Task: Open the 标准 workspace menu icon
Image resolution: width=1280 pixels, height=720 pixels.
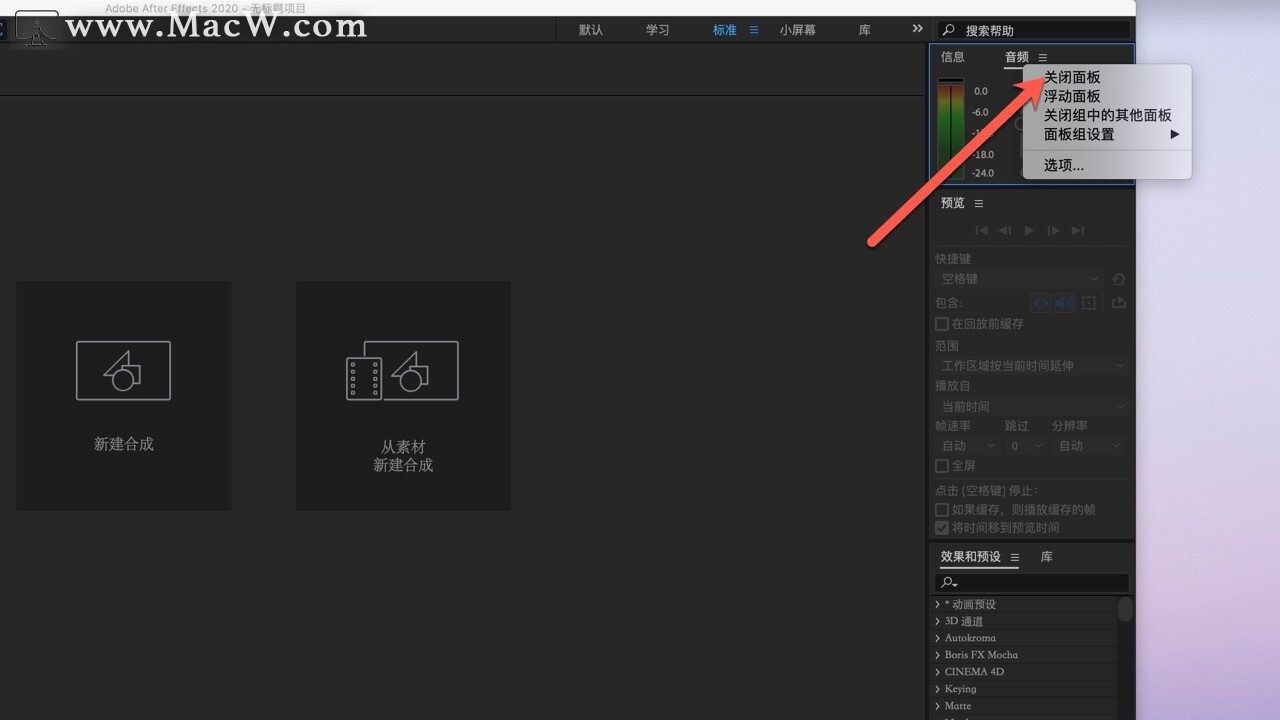Action: [x=754, y=30]
